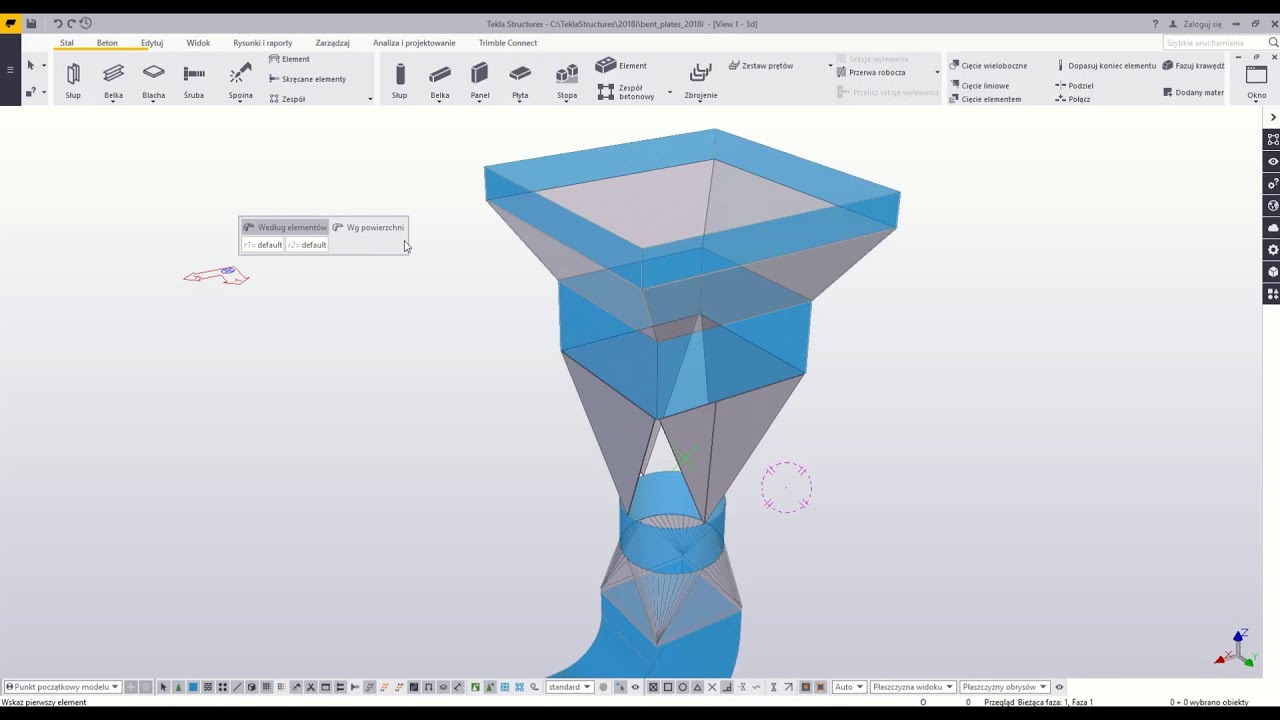Open the Auto dropdown in bottom toolbar
1280x720 pixels.
click(x=848, y=687)
